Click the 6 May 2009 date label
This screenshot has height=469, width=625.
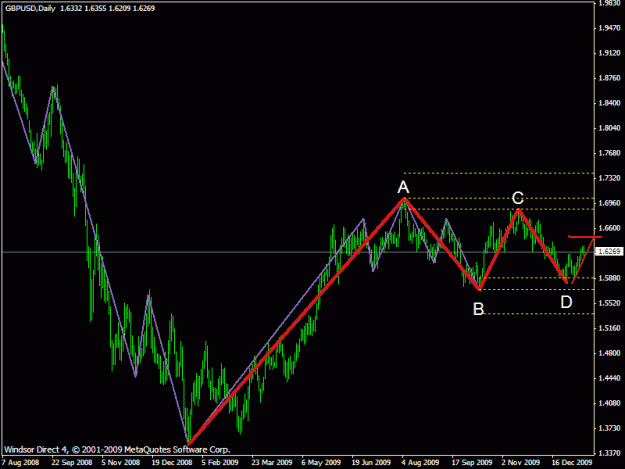click(321, 463)
